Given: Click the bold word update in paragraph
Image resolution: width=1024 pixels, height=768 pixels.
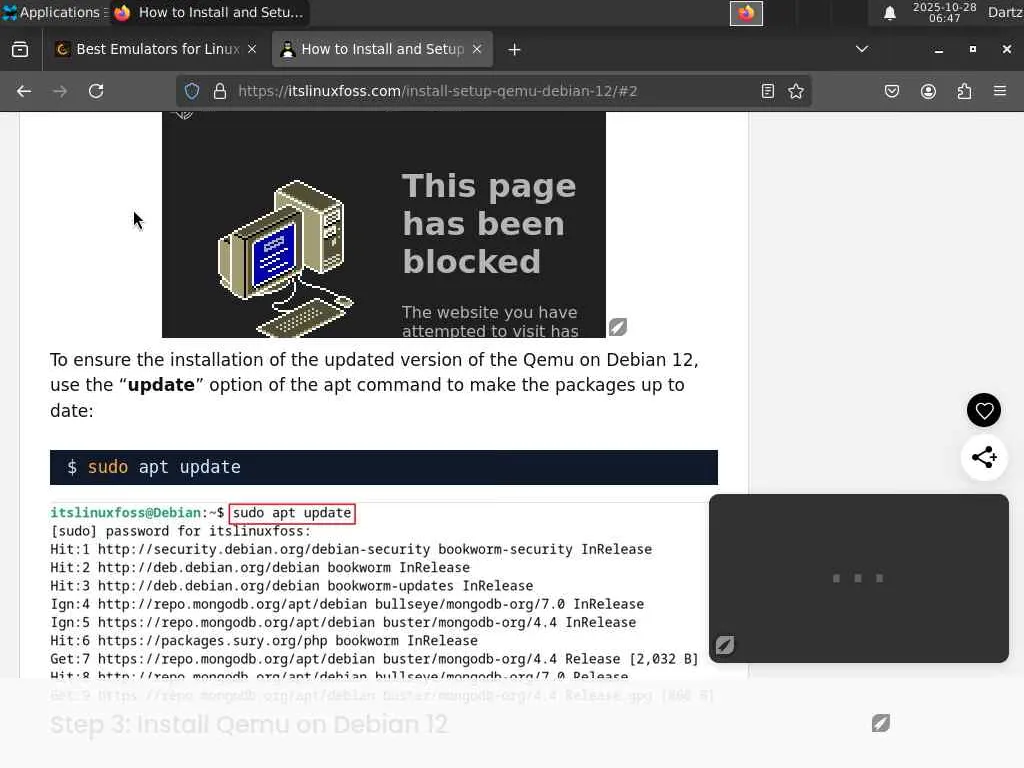Looking at the screenshot, I should pos(161,385).
